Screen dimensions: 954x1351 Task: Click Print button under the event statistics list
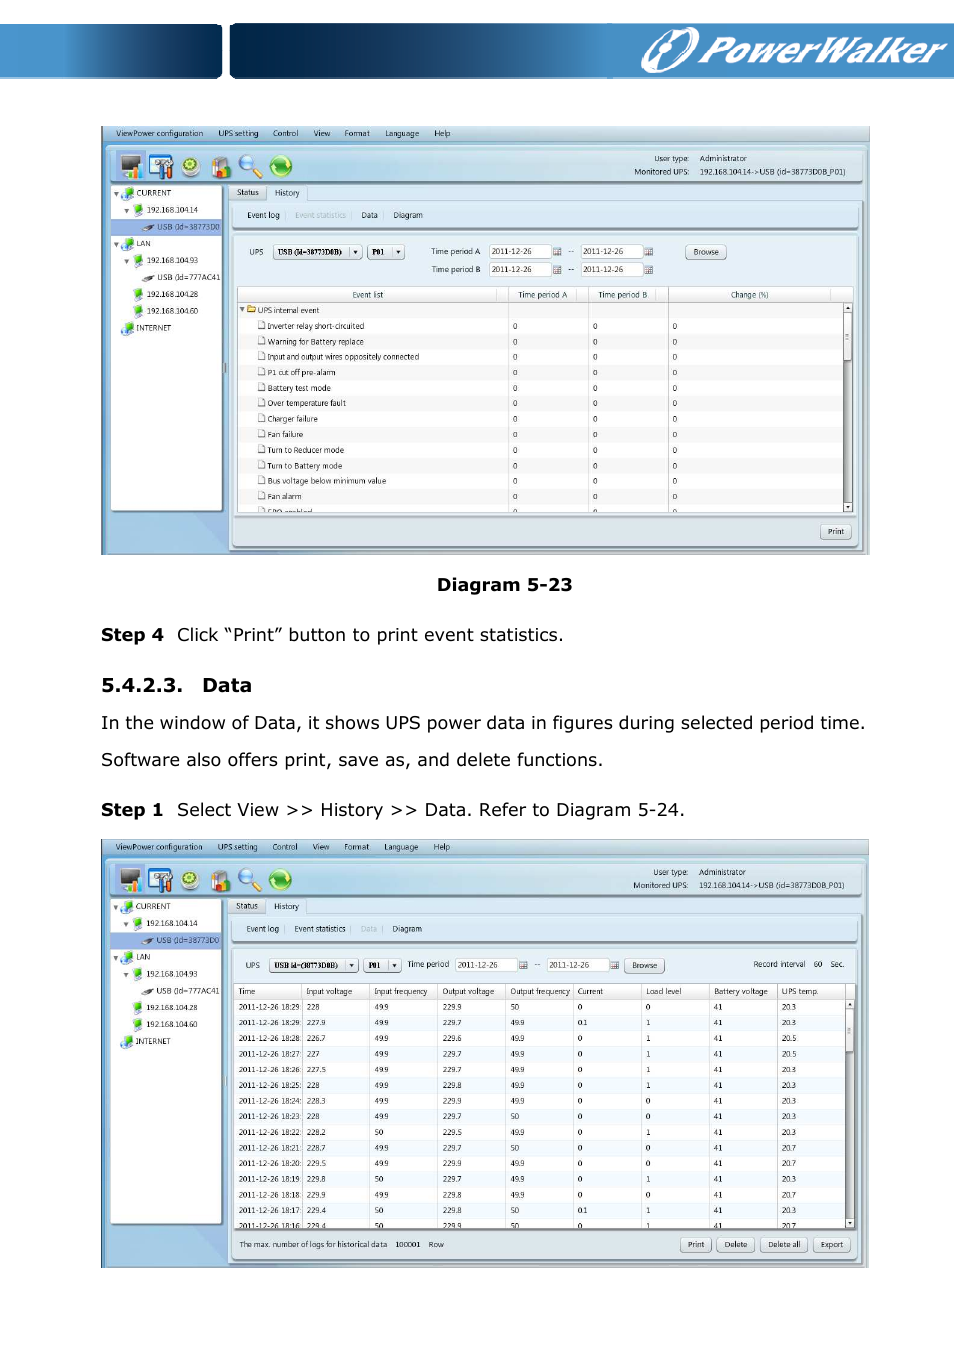[836, 532]
